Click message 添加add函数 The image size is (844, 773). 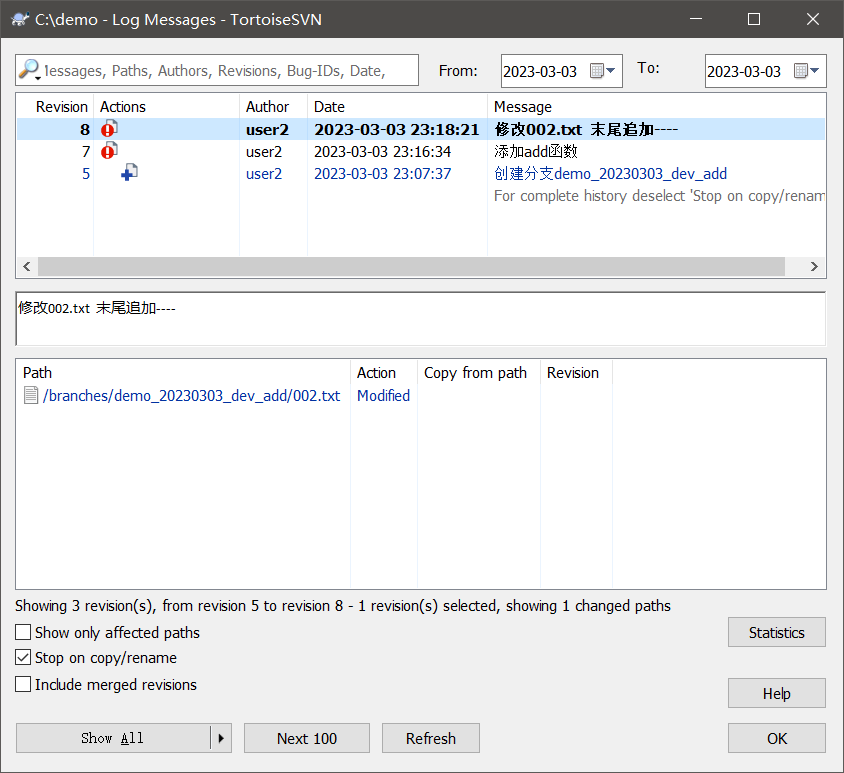point(536,151)
